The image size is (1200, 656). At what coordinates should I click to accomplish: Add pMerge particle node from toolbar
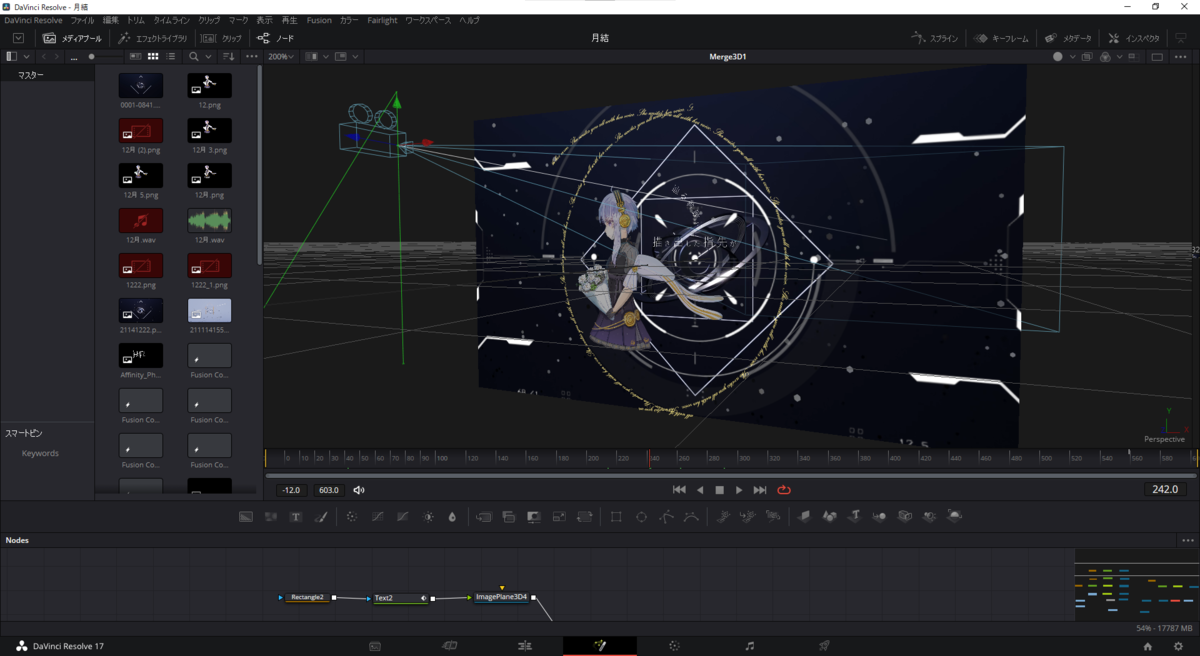748,517
